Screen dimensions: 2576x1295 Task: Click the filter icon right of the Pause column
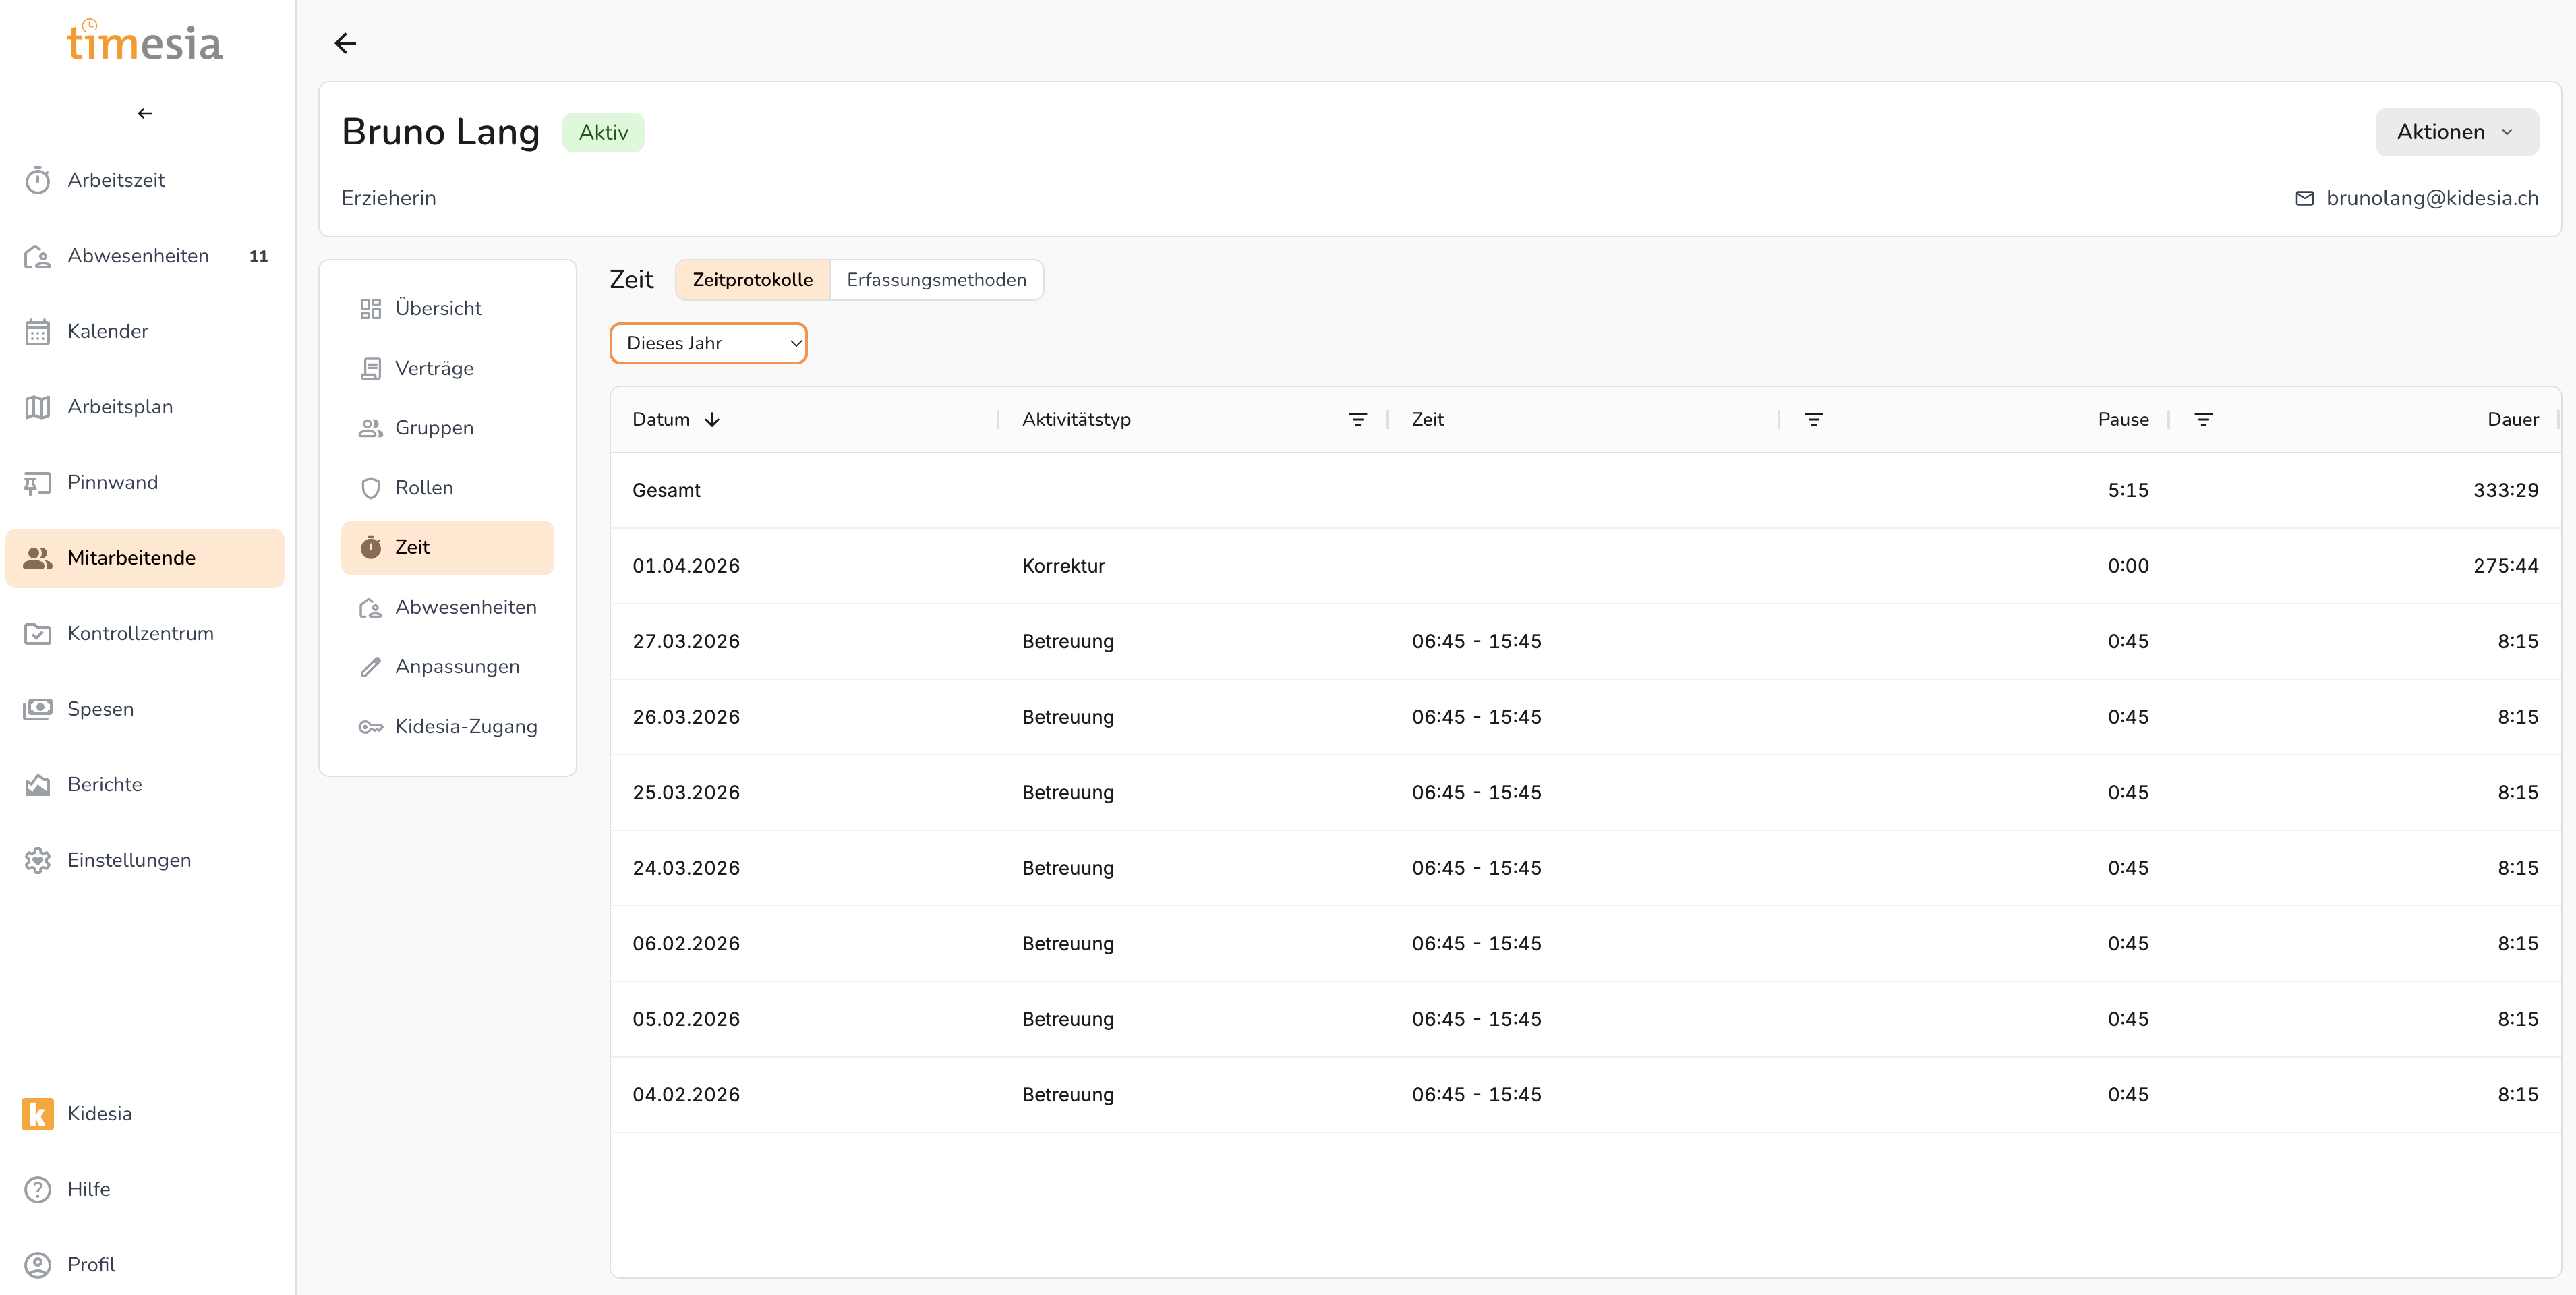tap(2203, 420)
